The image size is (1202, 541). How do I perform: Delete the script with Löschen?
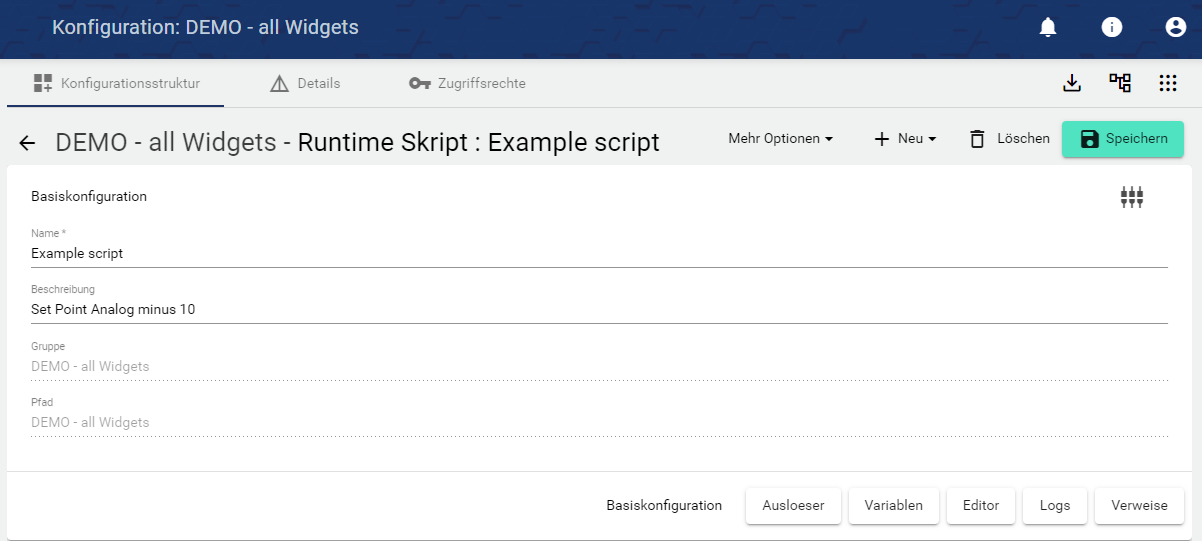[x=1009, y=139]
